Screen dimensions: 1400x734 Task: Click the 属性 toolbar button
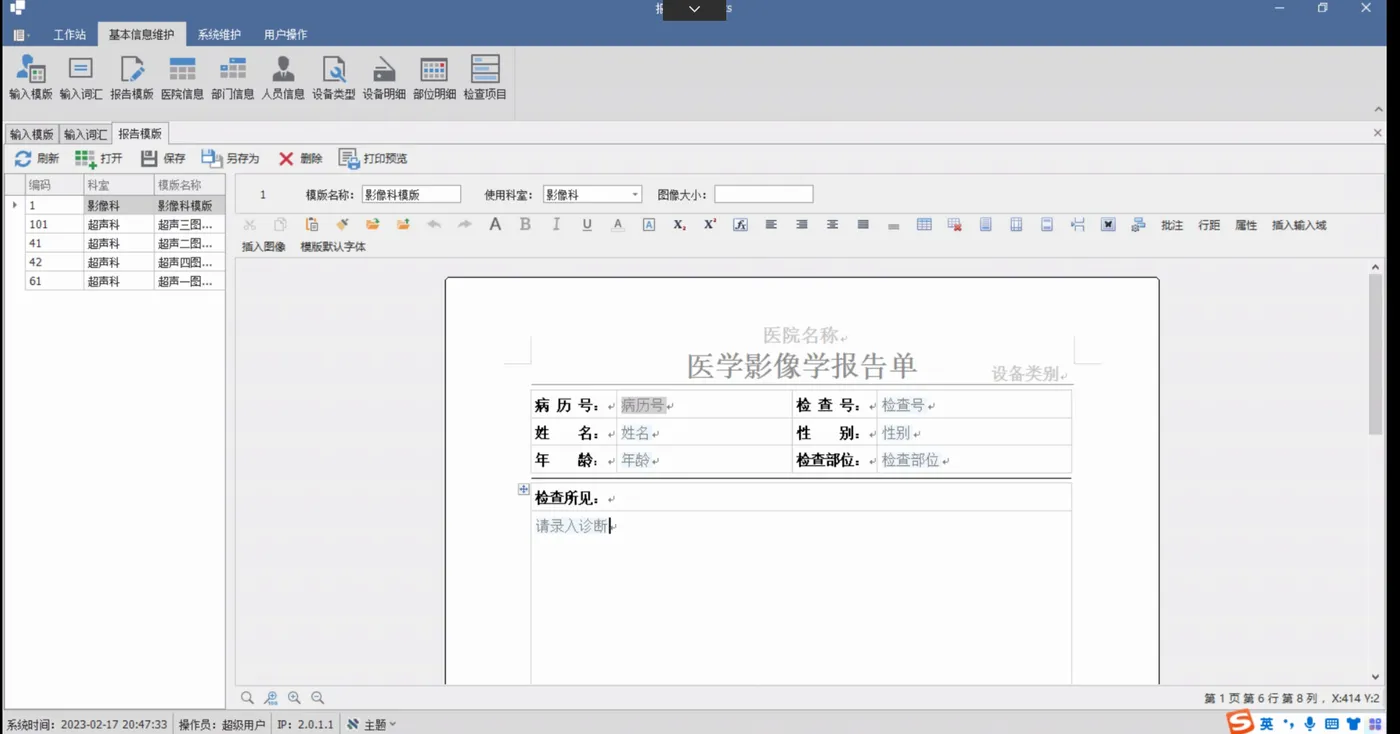click(x=1246, y=225)
